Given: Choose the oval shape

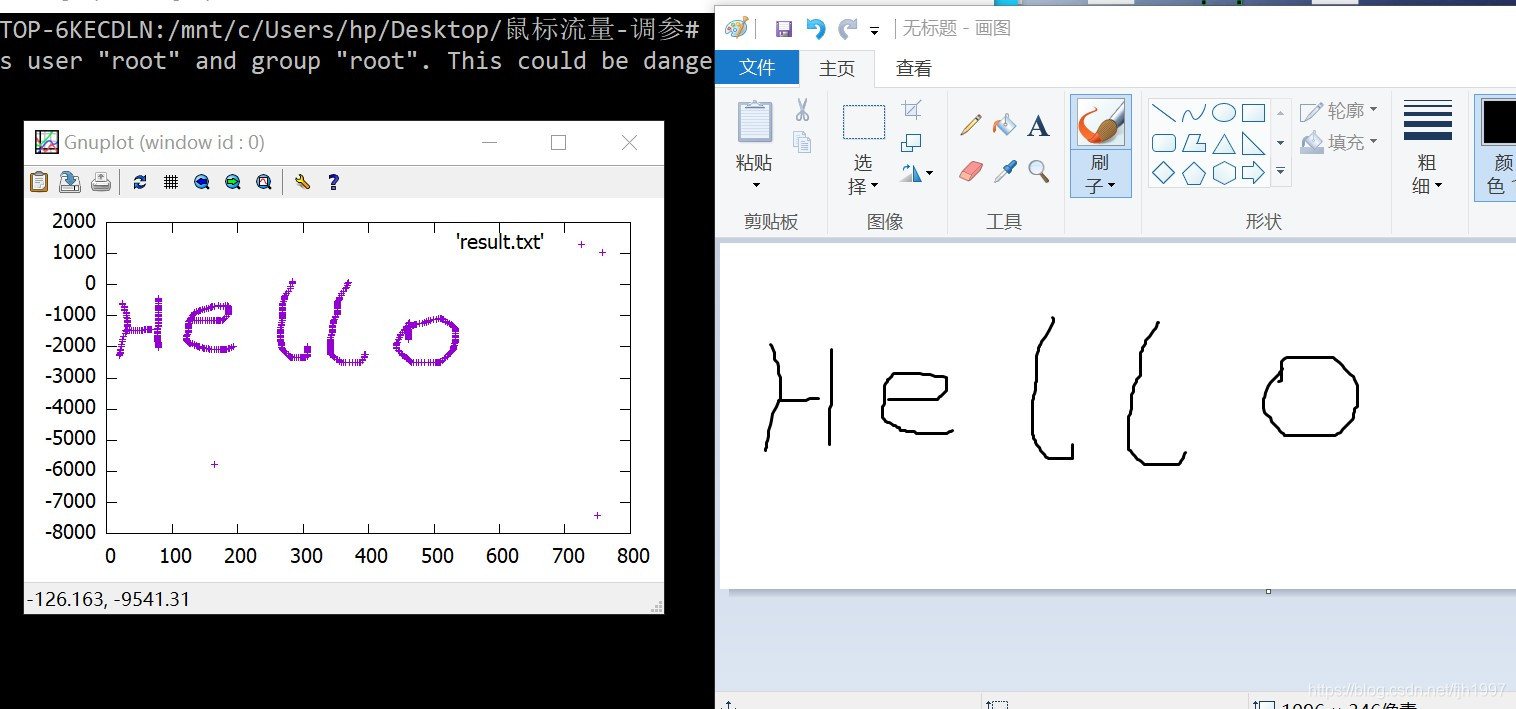Looking at the screenshot, I should click(x=1224, y=112).
